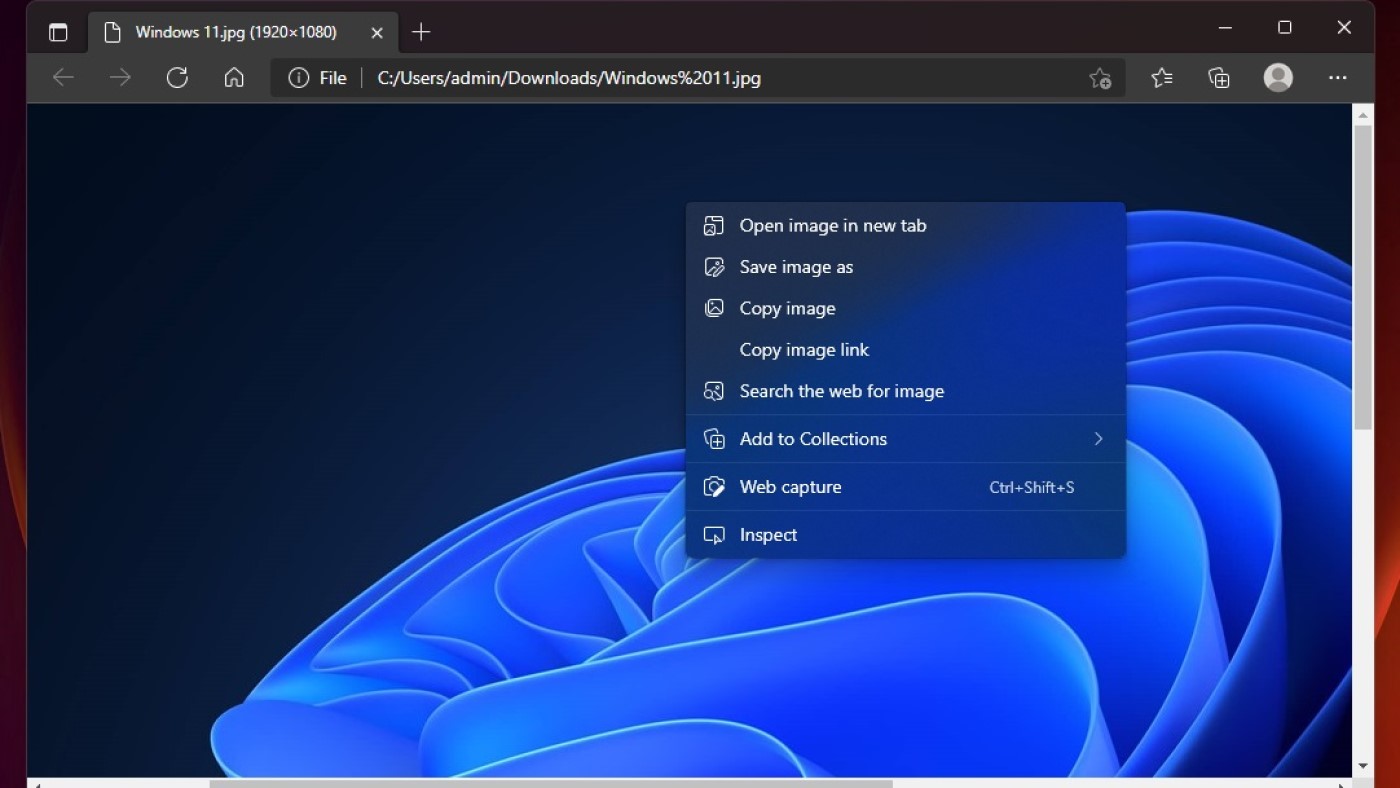Start Web capture from context menu
This screenshot has width=1400, height=788.
click(x=905, y=487)
